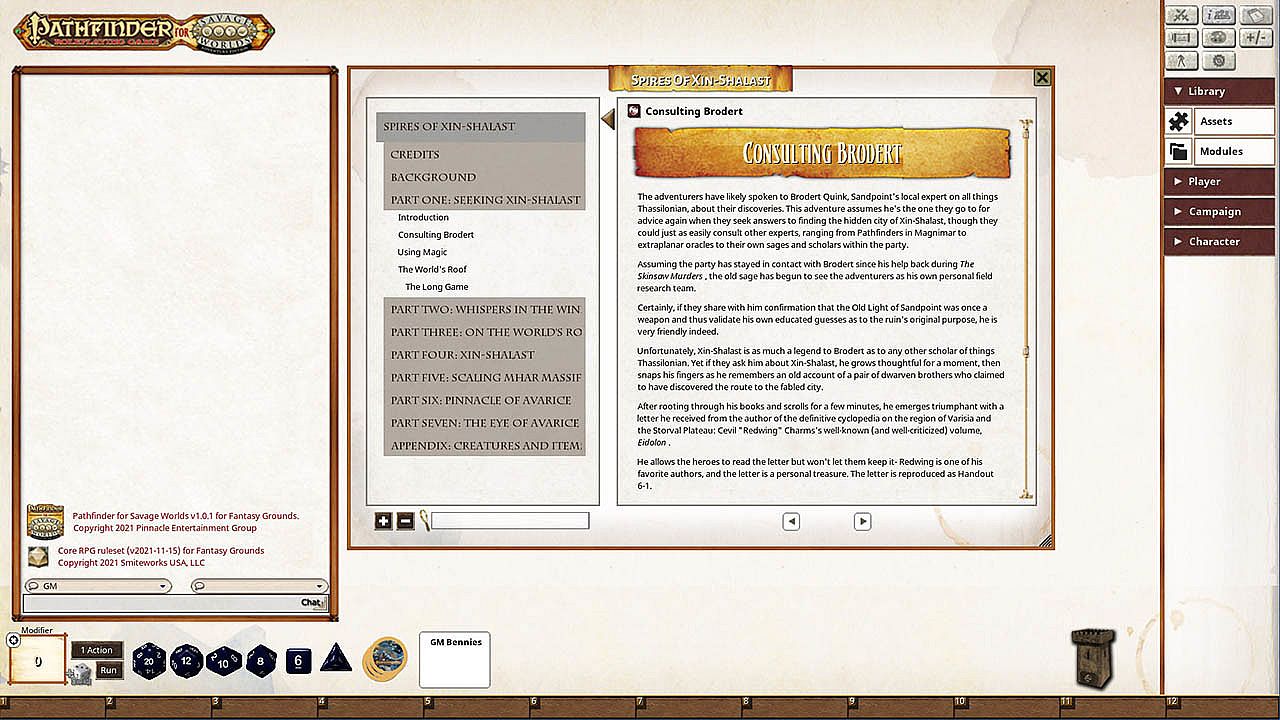
Task: Expand all index entries with plus button
Action: coord(383,521)
